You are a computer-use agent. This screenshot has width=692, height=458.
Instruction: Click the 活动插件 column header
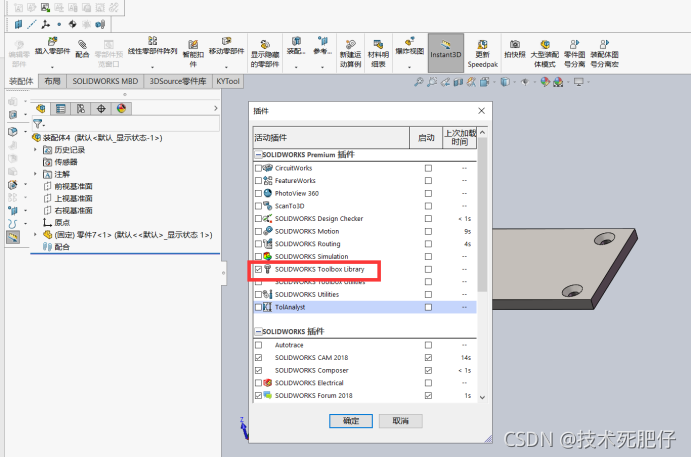point(331,138)
